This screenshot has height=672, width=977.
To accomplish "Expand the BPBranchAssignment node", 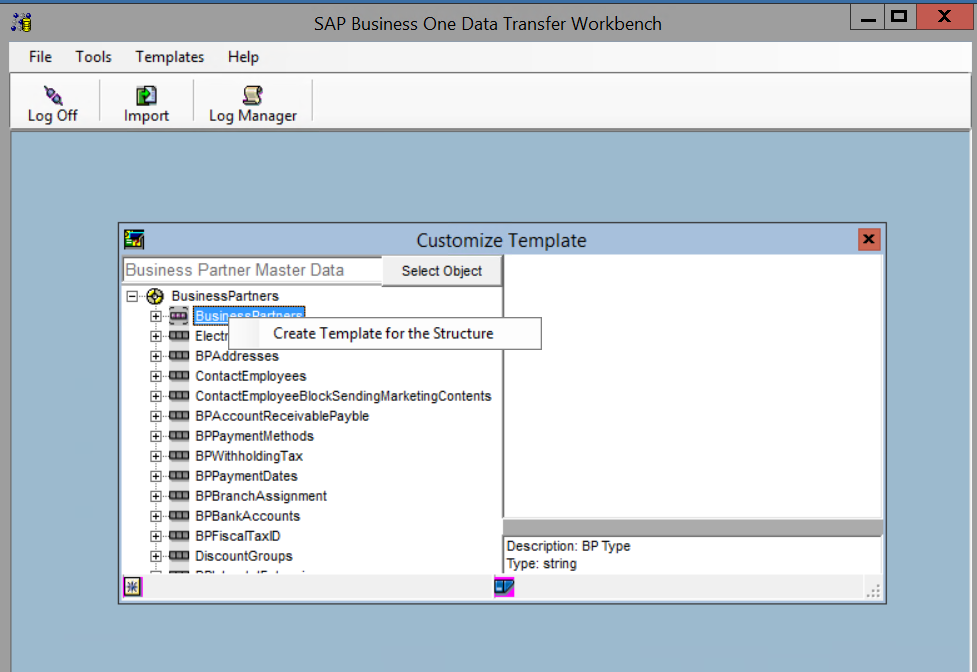I will 156,496.
